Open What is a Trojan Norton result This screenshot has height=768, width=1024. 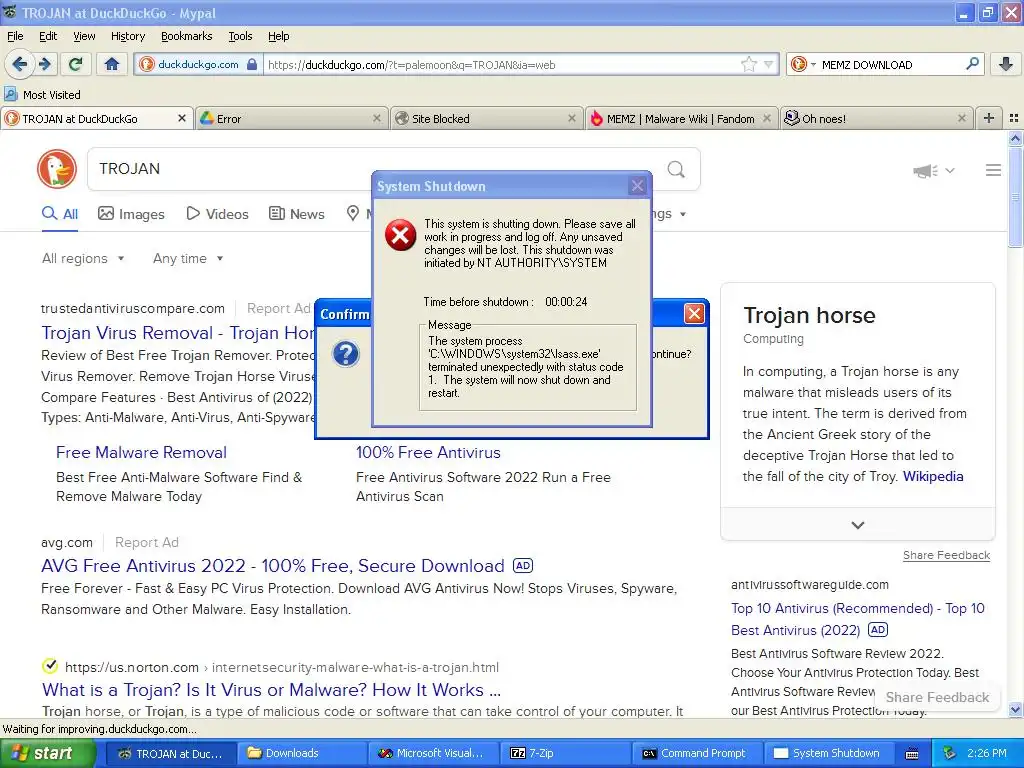click(x=271, y=690)
